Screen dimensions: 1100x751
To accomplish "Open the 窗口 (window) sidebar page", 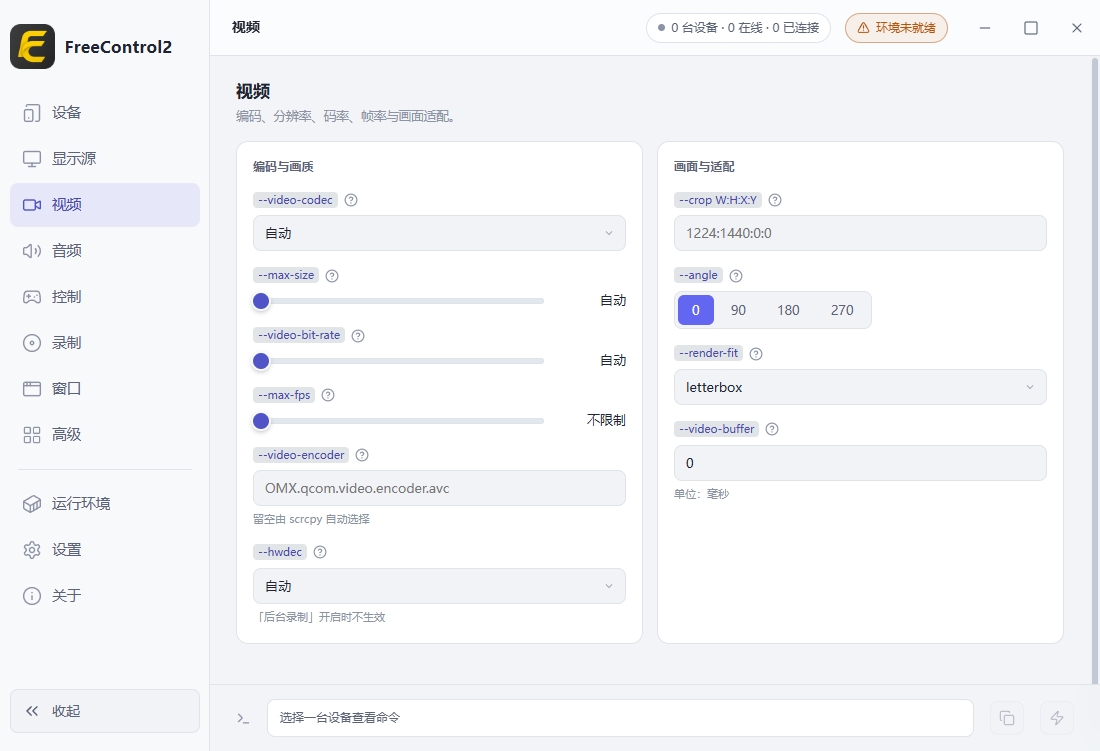I will [x=105, y=388].
